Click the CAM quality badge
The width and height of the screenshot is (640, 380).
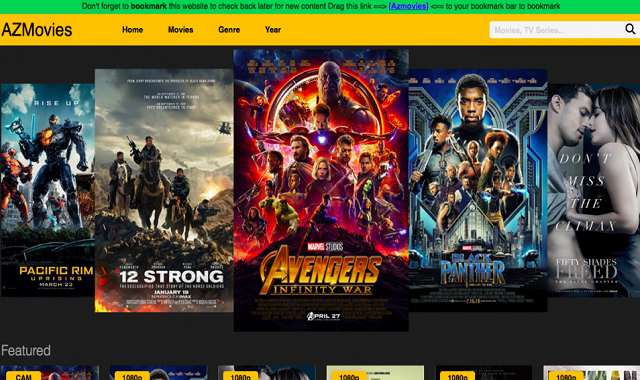click(x=23, y=376)
